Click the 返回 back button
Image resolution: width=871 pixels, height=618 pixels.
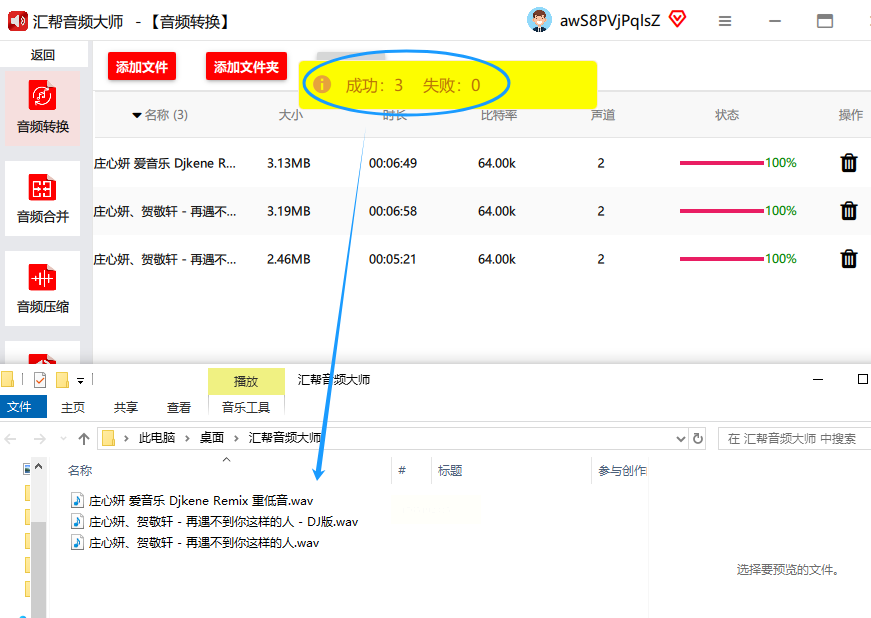click(x=43, y=55)
